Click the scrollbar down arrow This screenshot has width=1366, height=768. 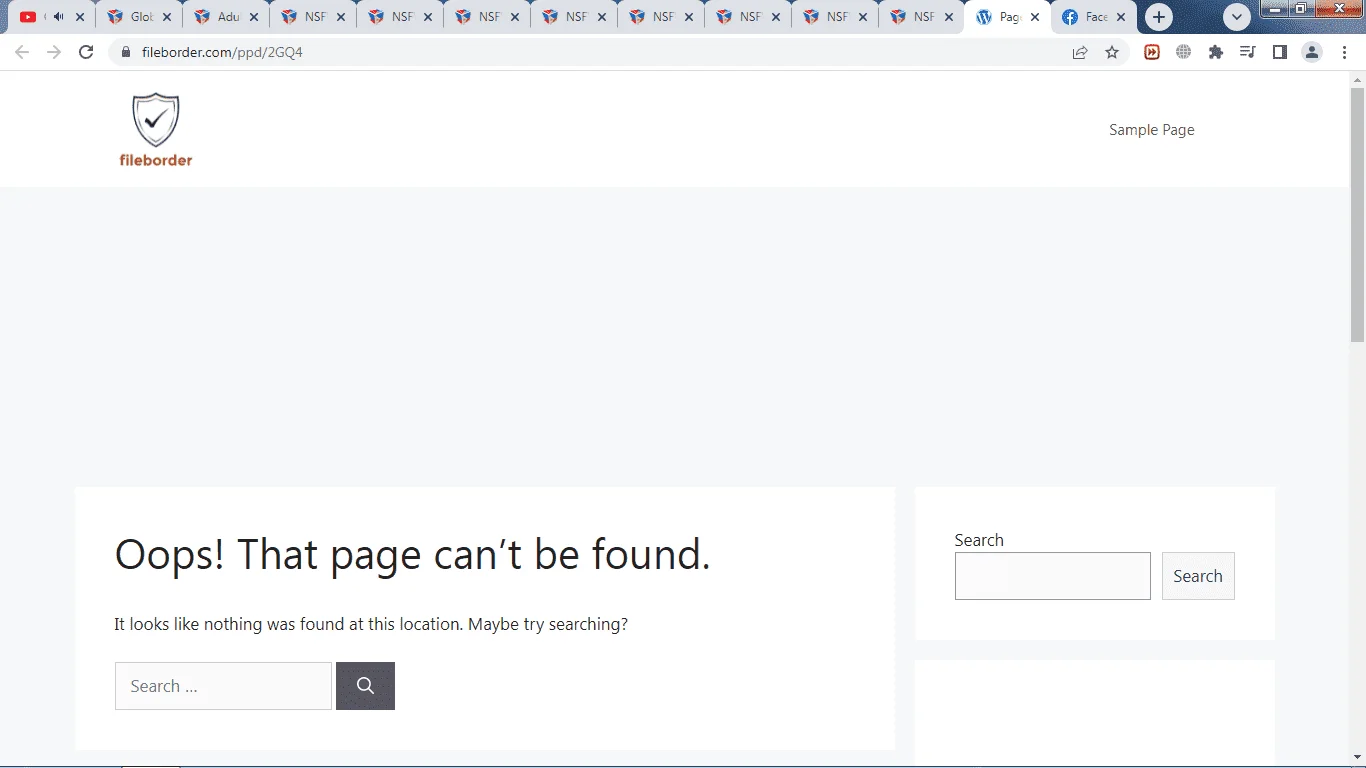click(1357, 758)
